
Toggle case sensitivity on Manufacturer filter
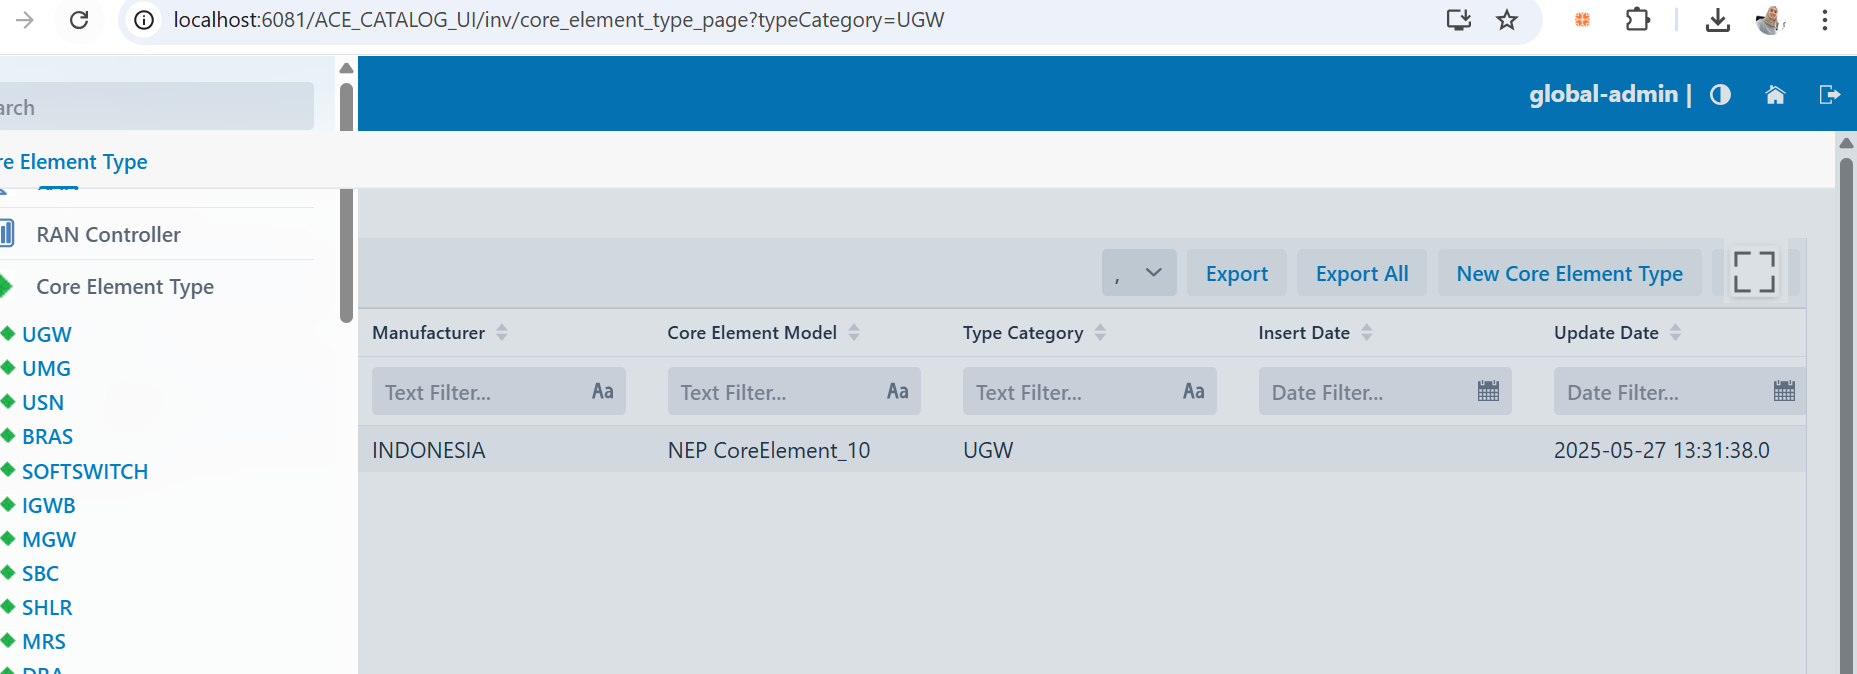point(602,391)
